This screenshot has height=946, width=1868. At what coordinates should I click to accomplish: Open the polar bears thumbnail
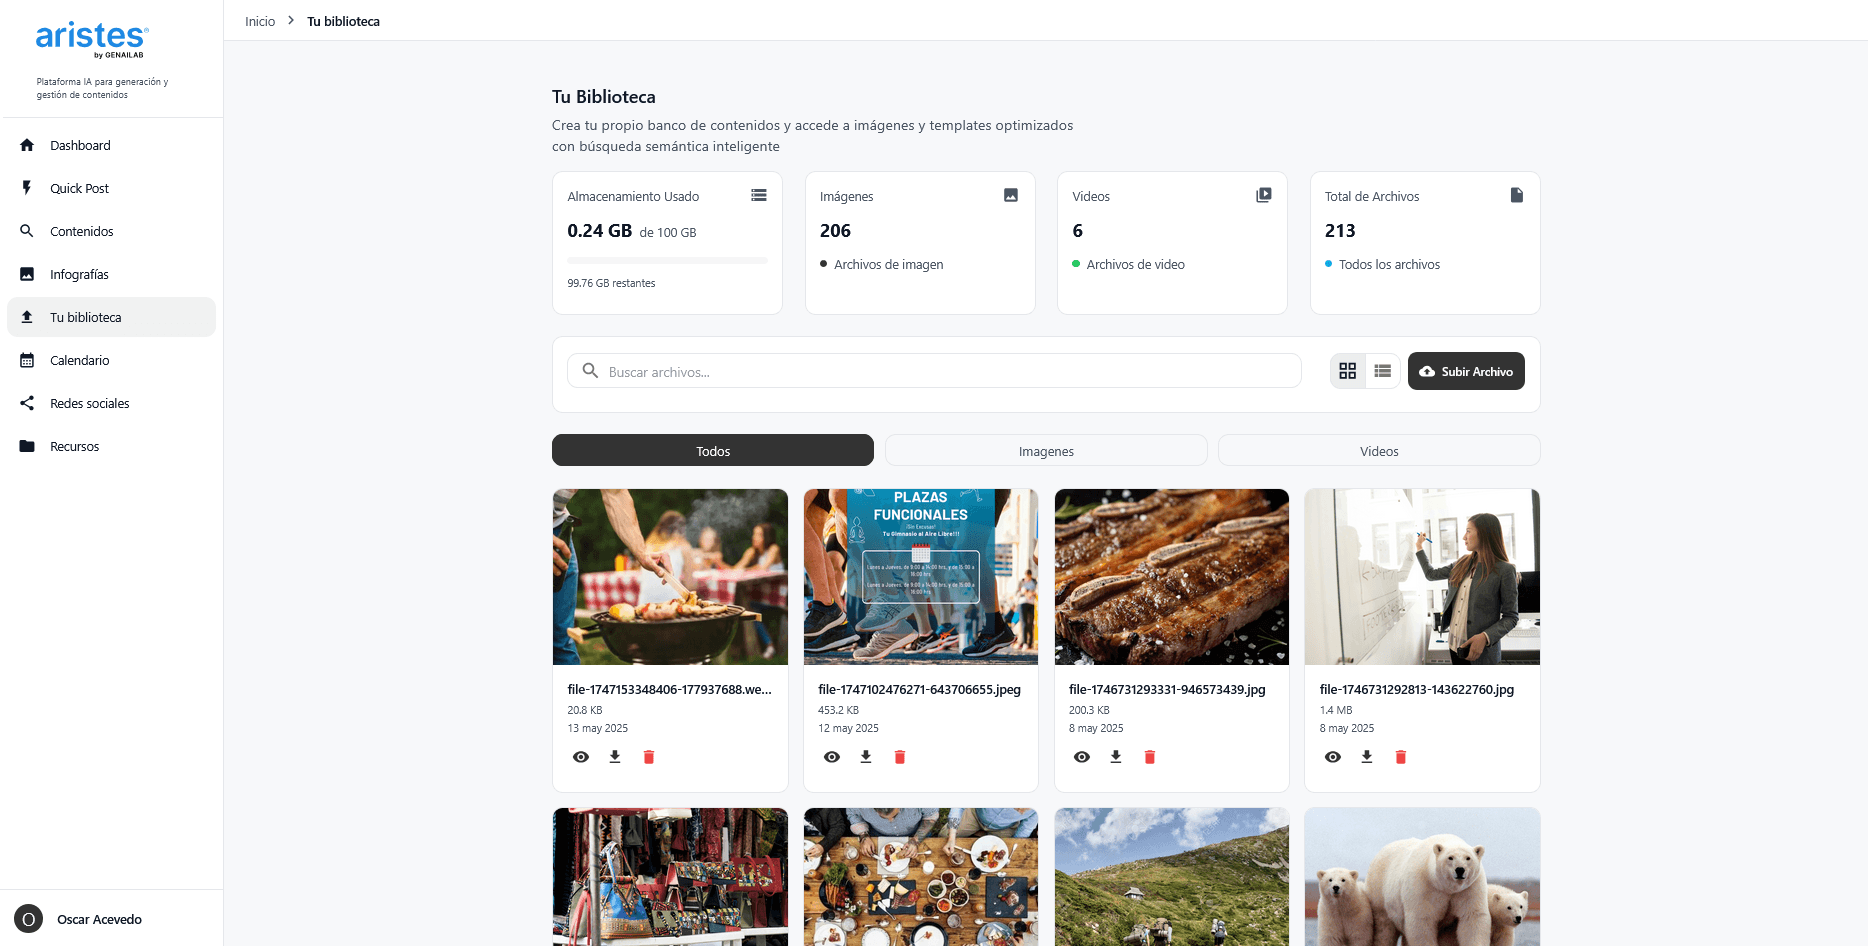pos(1422,877)
